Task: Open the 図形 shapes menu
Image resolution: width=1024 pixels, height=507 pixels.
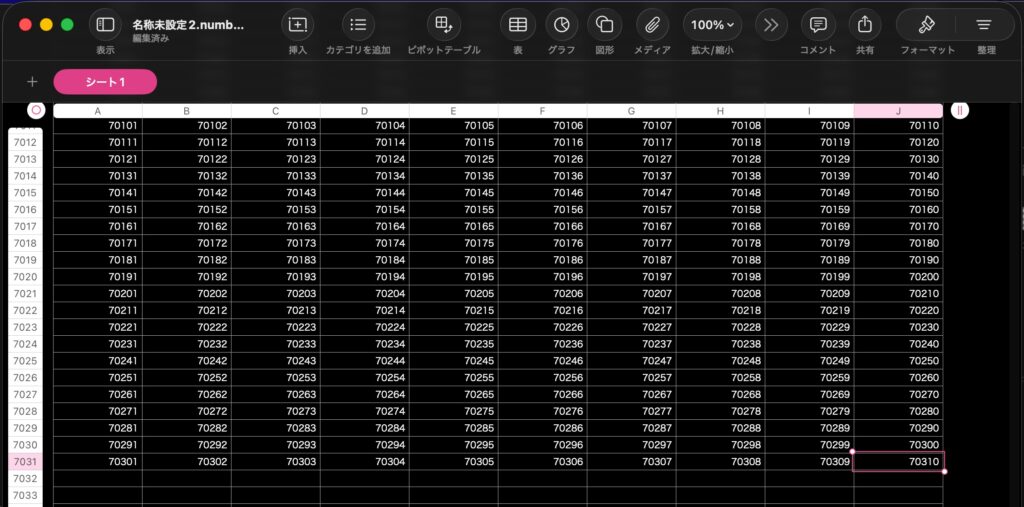Action: pos(603,25)
